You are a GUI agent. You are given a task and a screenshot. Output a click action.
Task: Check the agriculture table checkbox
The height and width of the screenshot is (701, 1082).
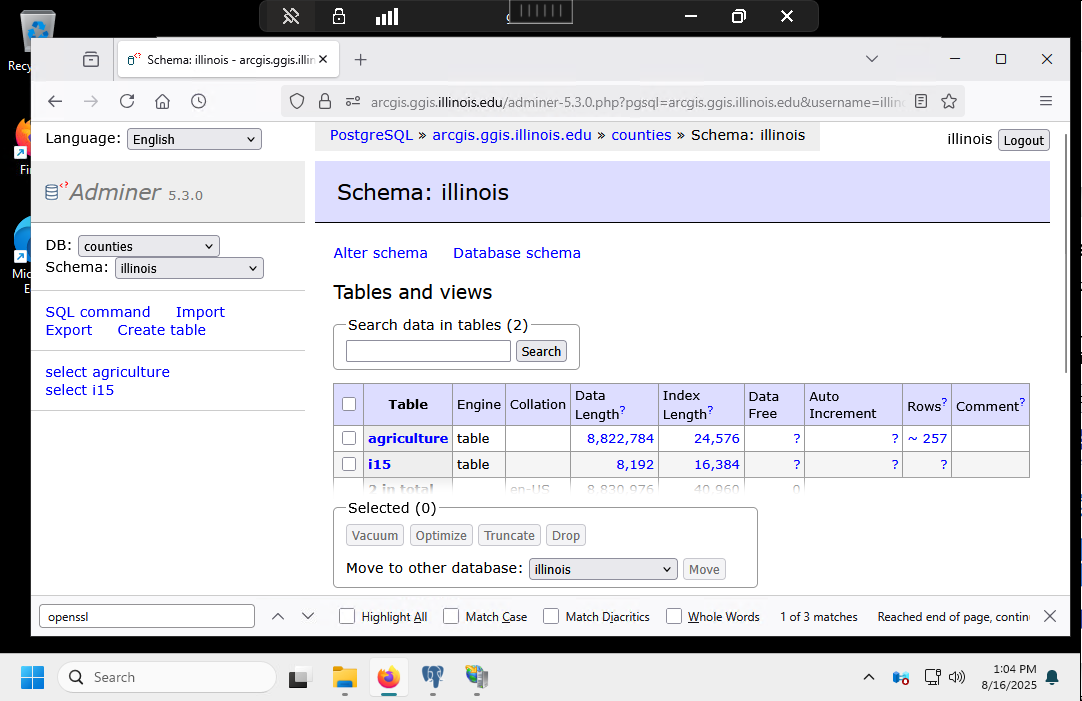(x=349, y=438)
